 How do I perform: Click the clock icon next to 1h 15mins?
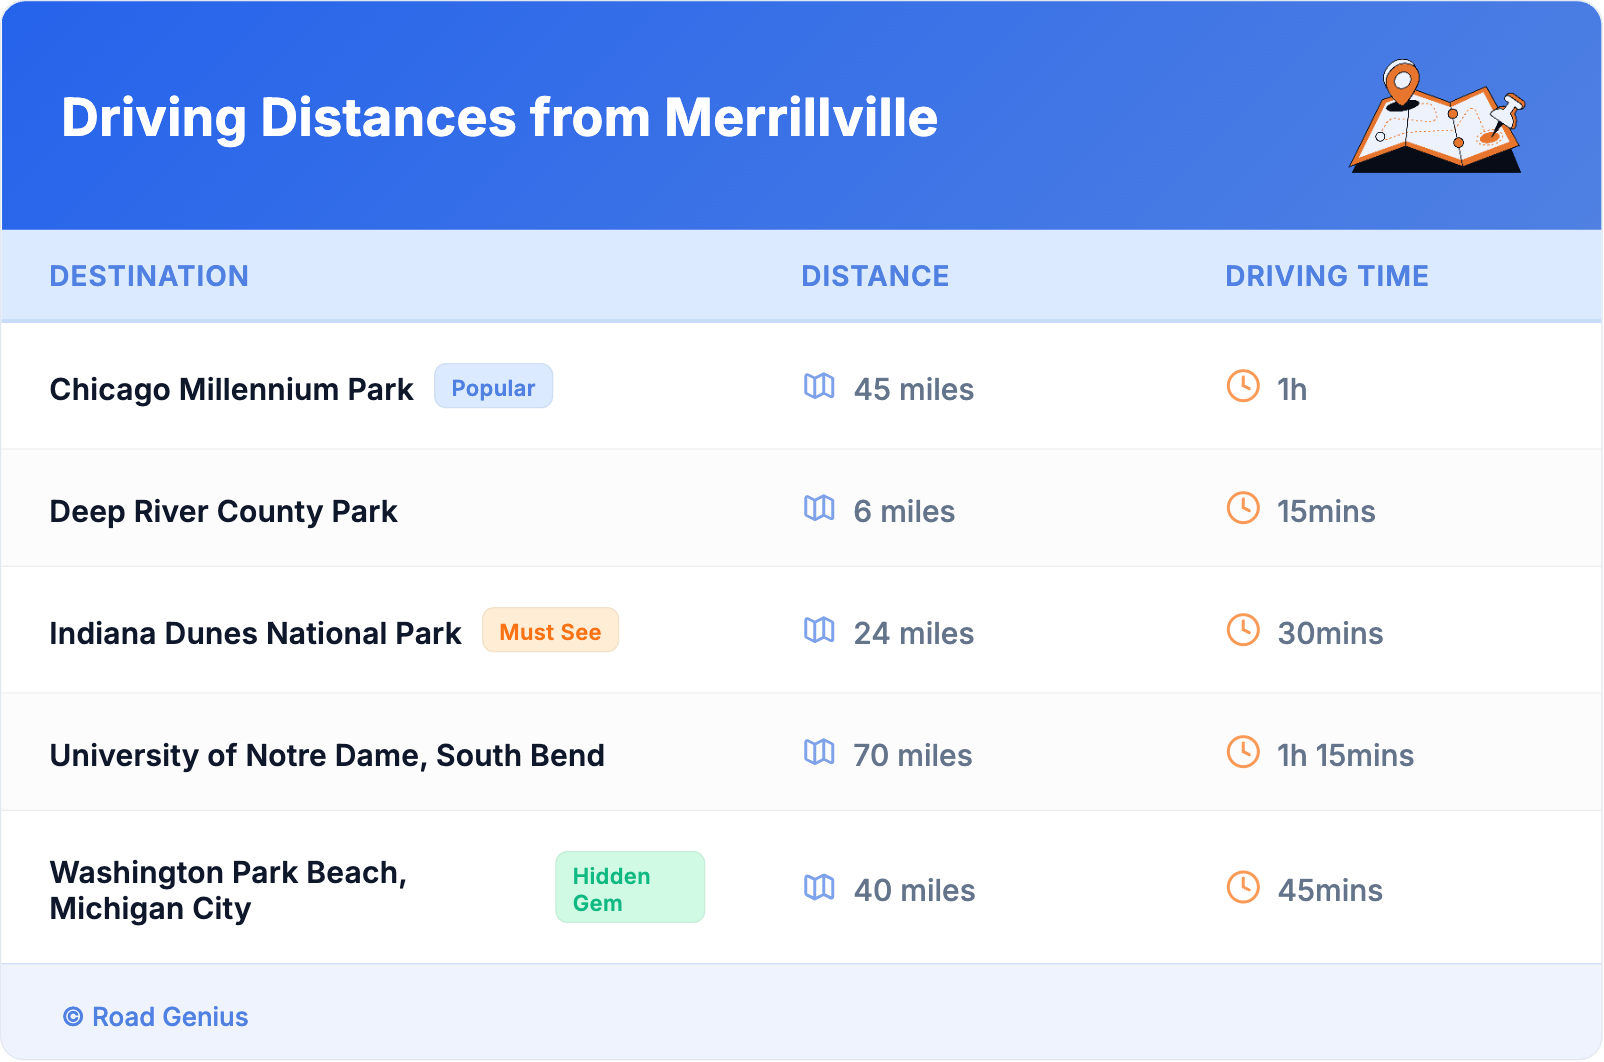1243,752
